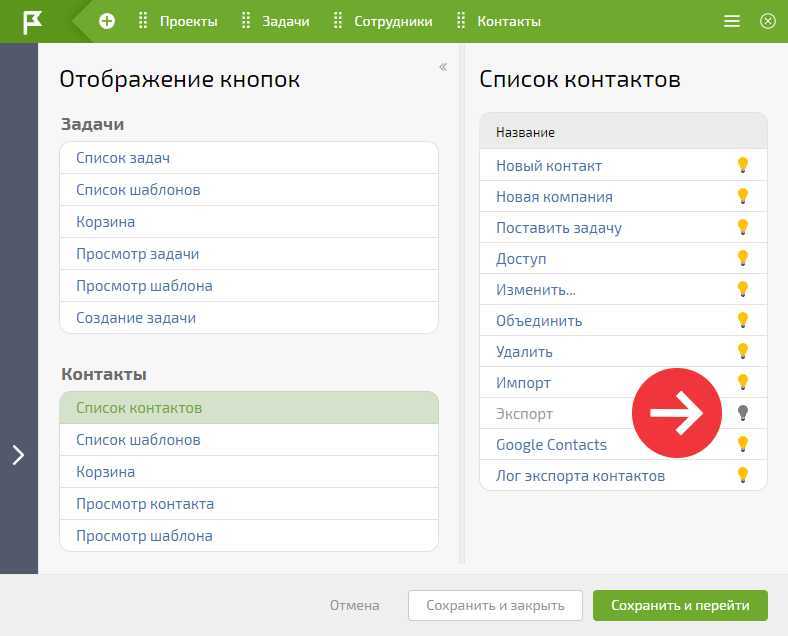Click the plus add icon in header

pyautogui.click(x=107, y=21)
